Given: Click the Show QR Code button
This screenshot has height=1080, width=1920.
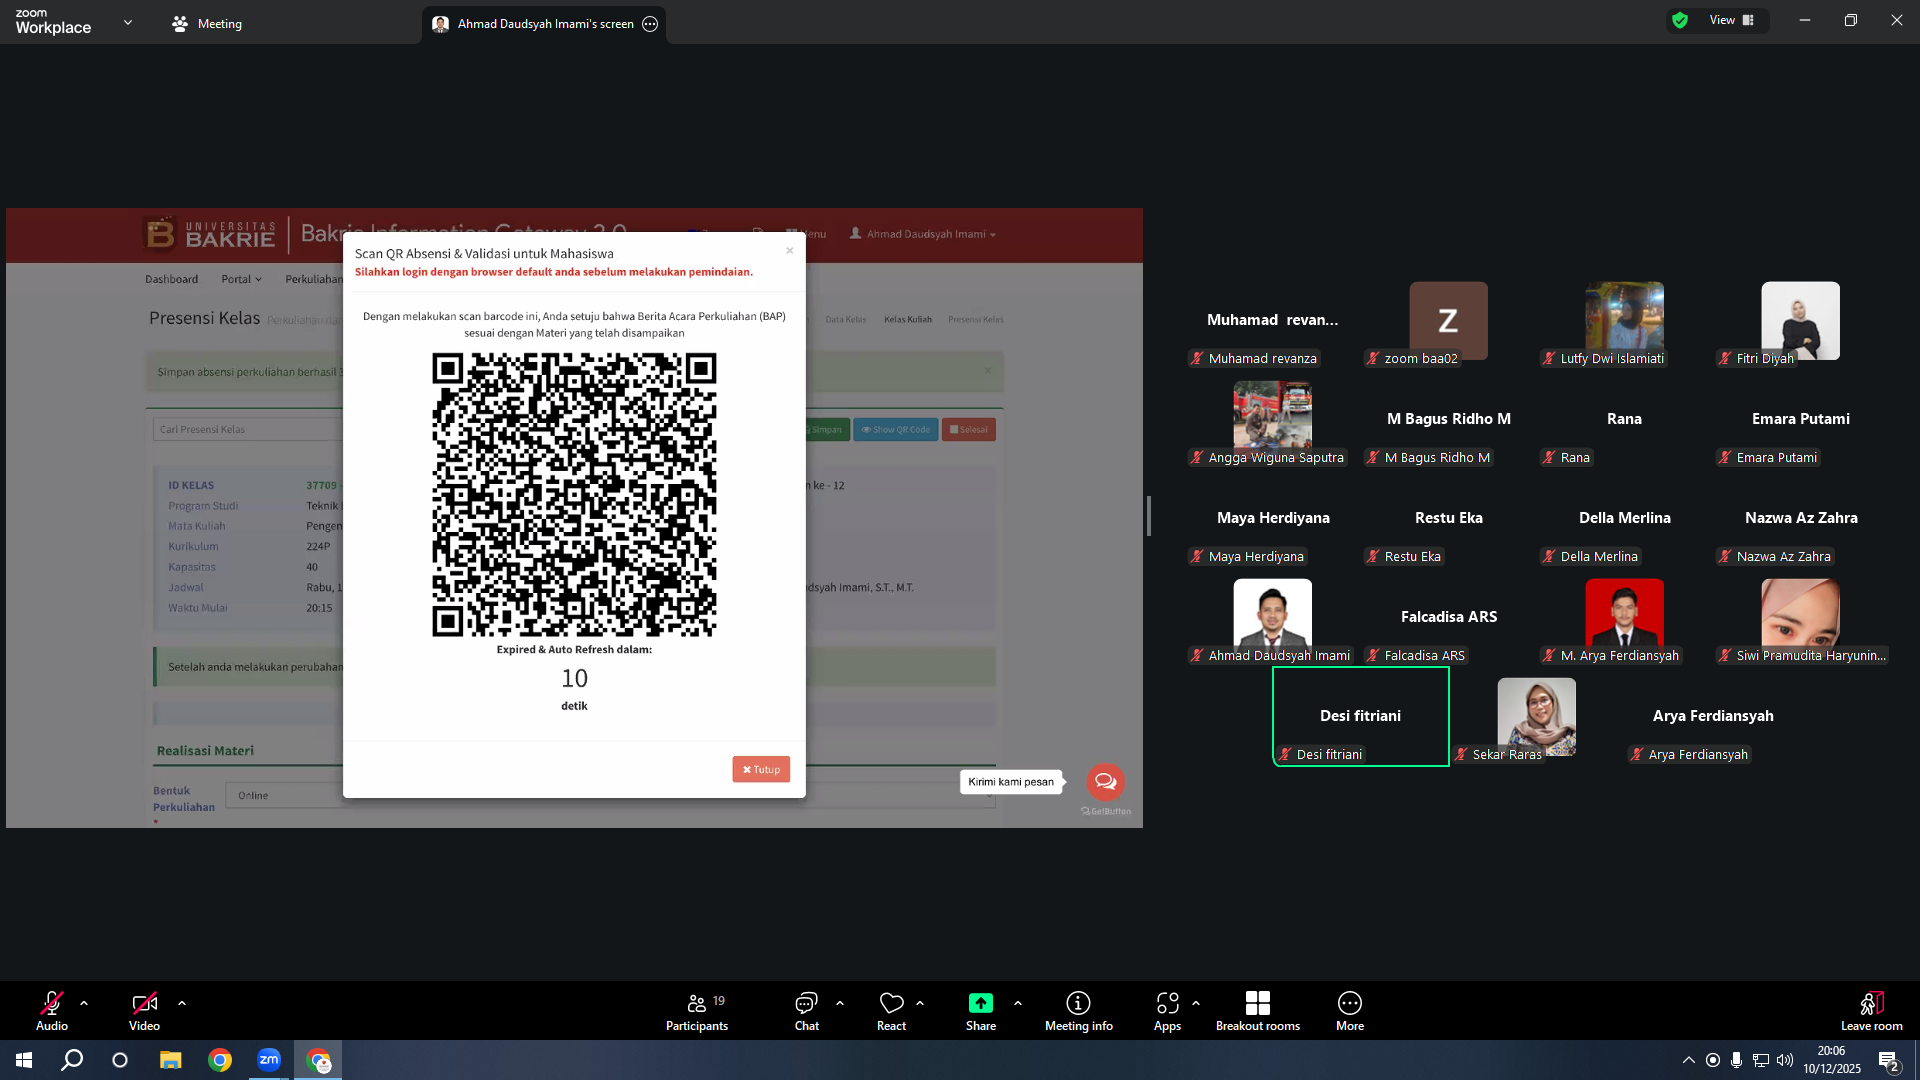Looking at the screenshot, I should [896, 430].
